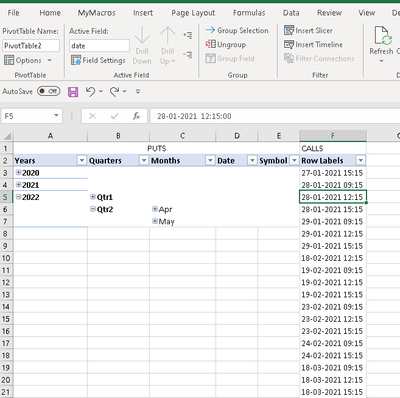
Task: Click Insert Timeline icon
Action: click(289, 44)
